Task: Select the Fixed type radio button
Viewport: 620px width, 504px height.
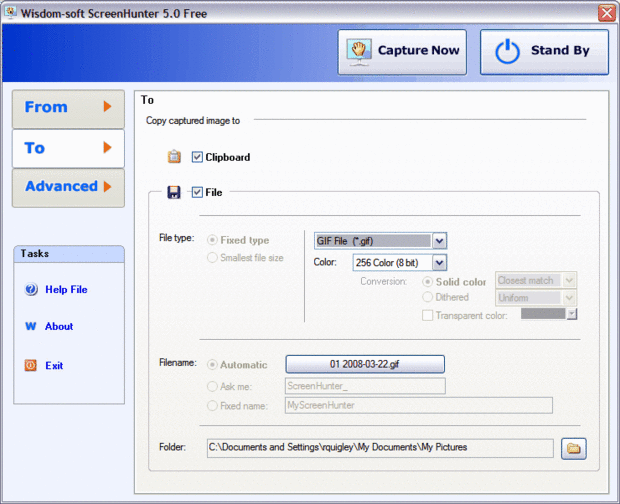Action: coord(212,240)
